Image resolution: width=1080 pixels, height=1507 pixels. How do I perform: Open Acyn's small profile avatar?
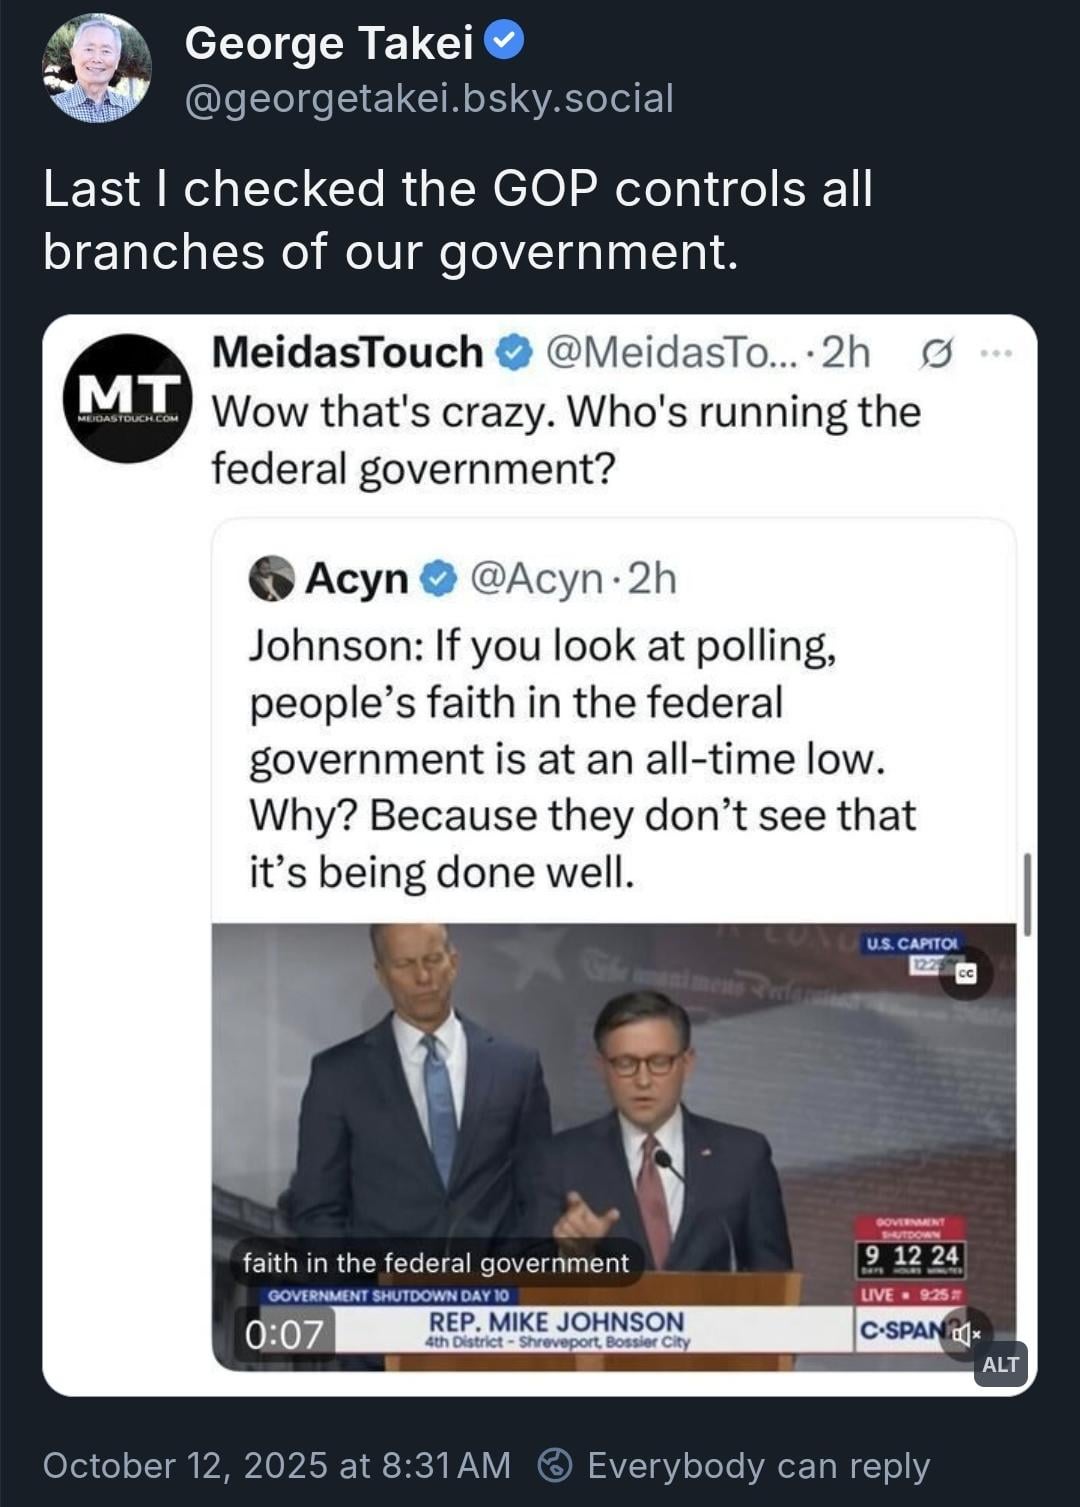pyautogui.click(x=271, y=578)
